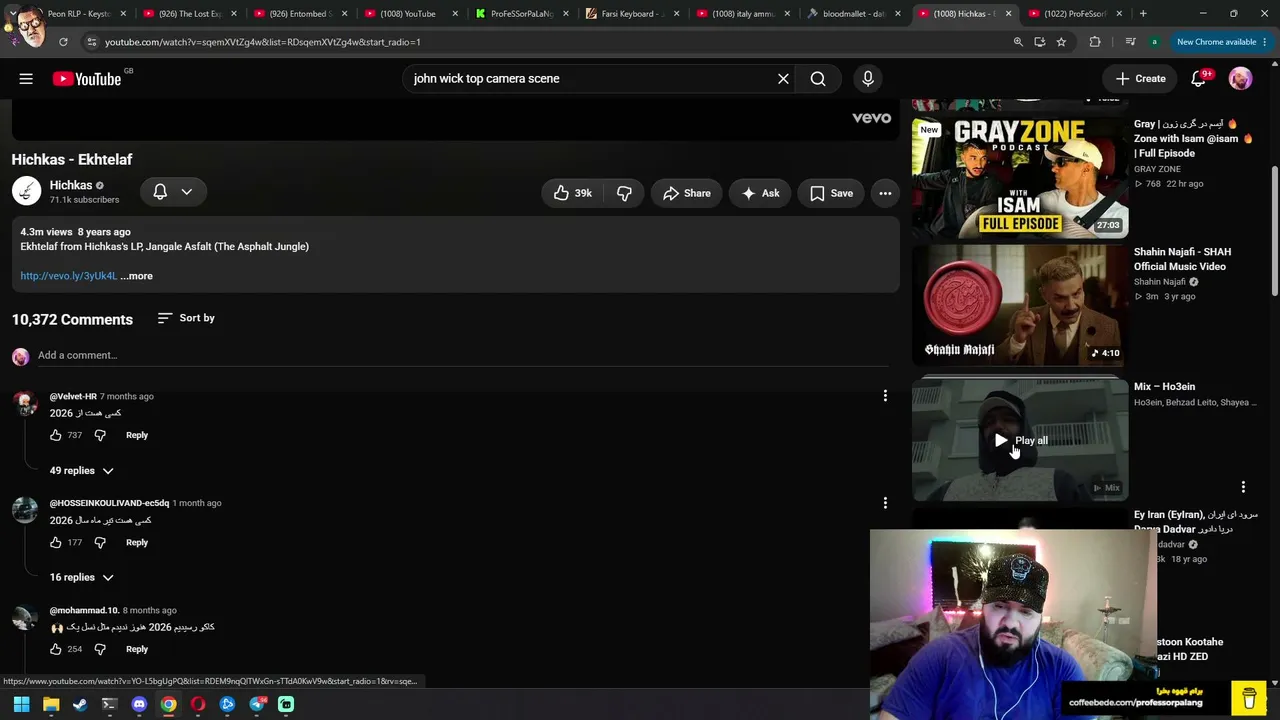
Task: Expand the description with ...more
Action: tap(137, 276)
